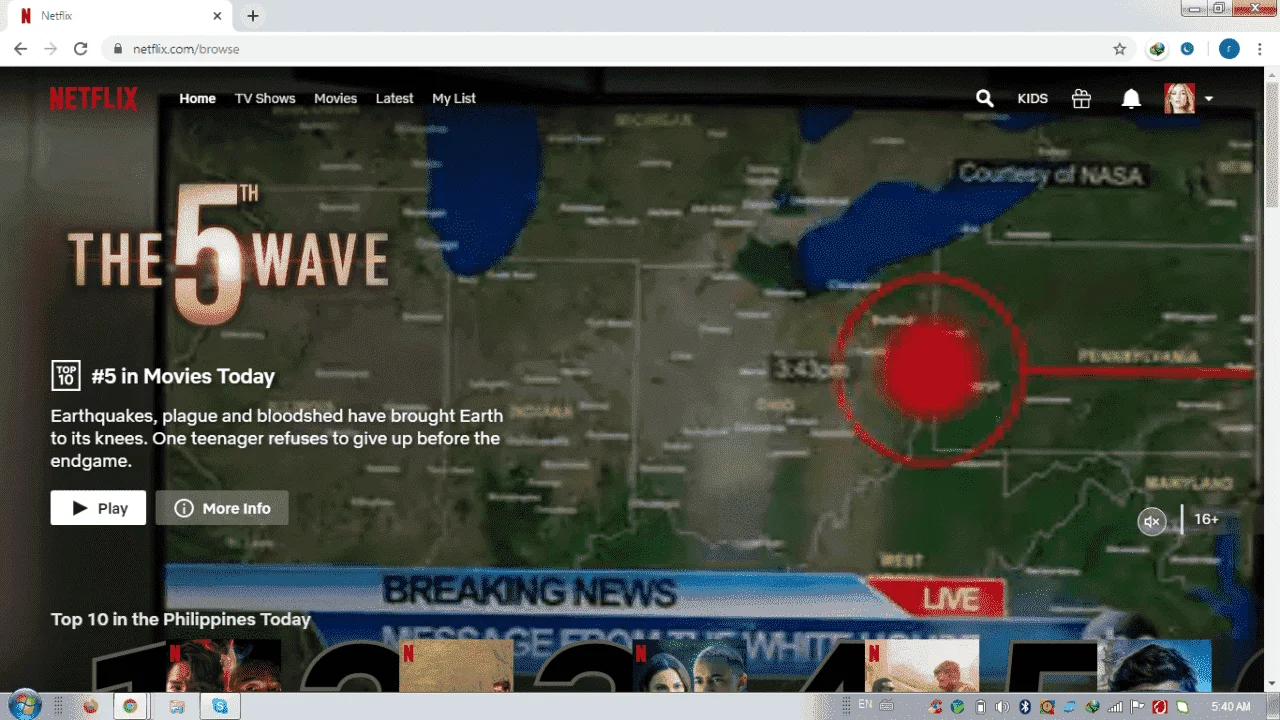Open the network signal tray icon
This screenshot has width=1280, height=720.
(x=1115, y=707)
